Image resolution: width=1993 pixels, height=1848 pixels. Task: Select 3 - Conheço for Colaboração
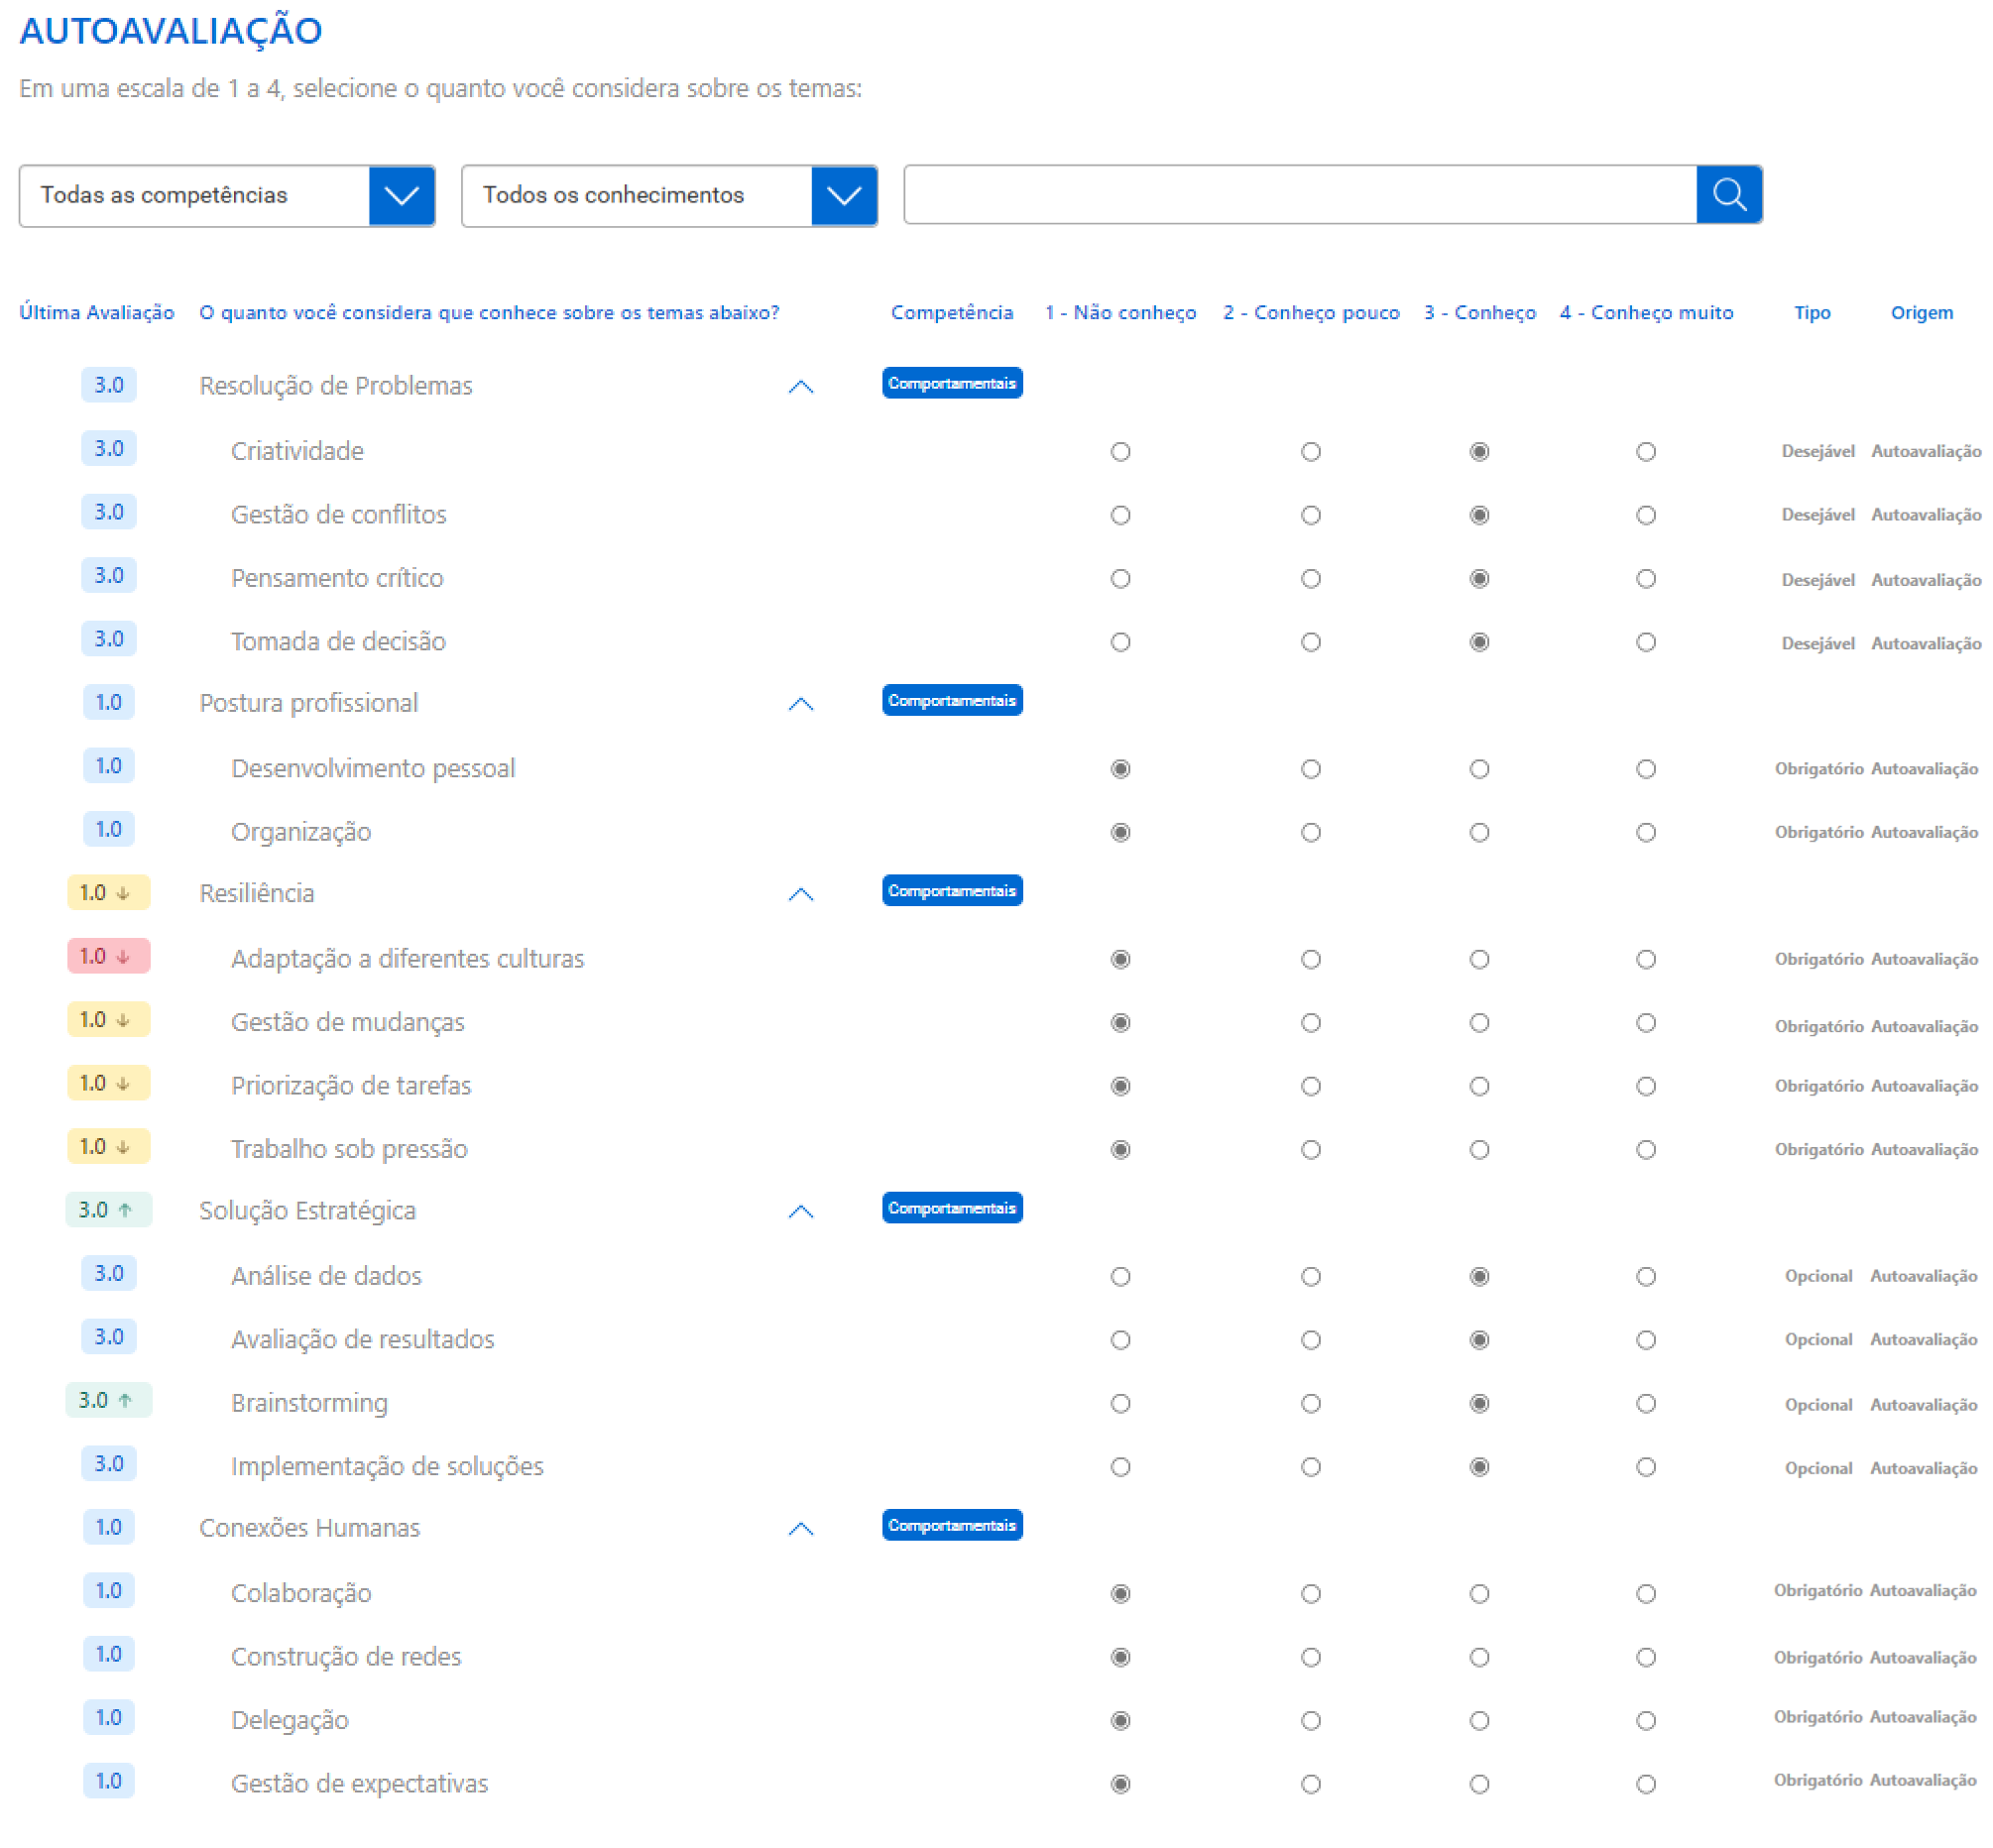(x=1479, y=1594)
